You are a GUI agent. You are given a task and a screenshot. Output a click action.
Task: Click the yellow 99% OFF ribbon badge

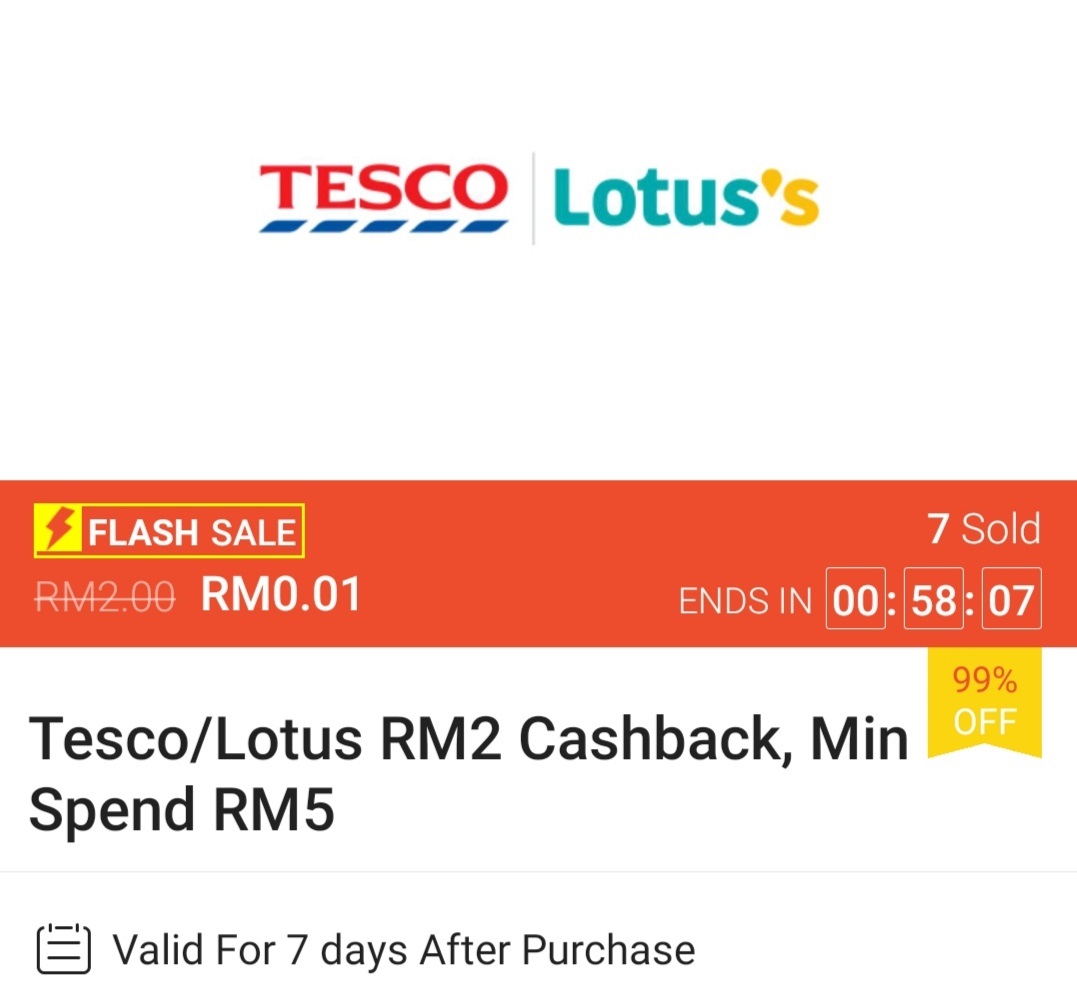985,701
